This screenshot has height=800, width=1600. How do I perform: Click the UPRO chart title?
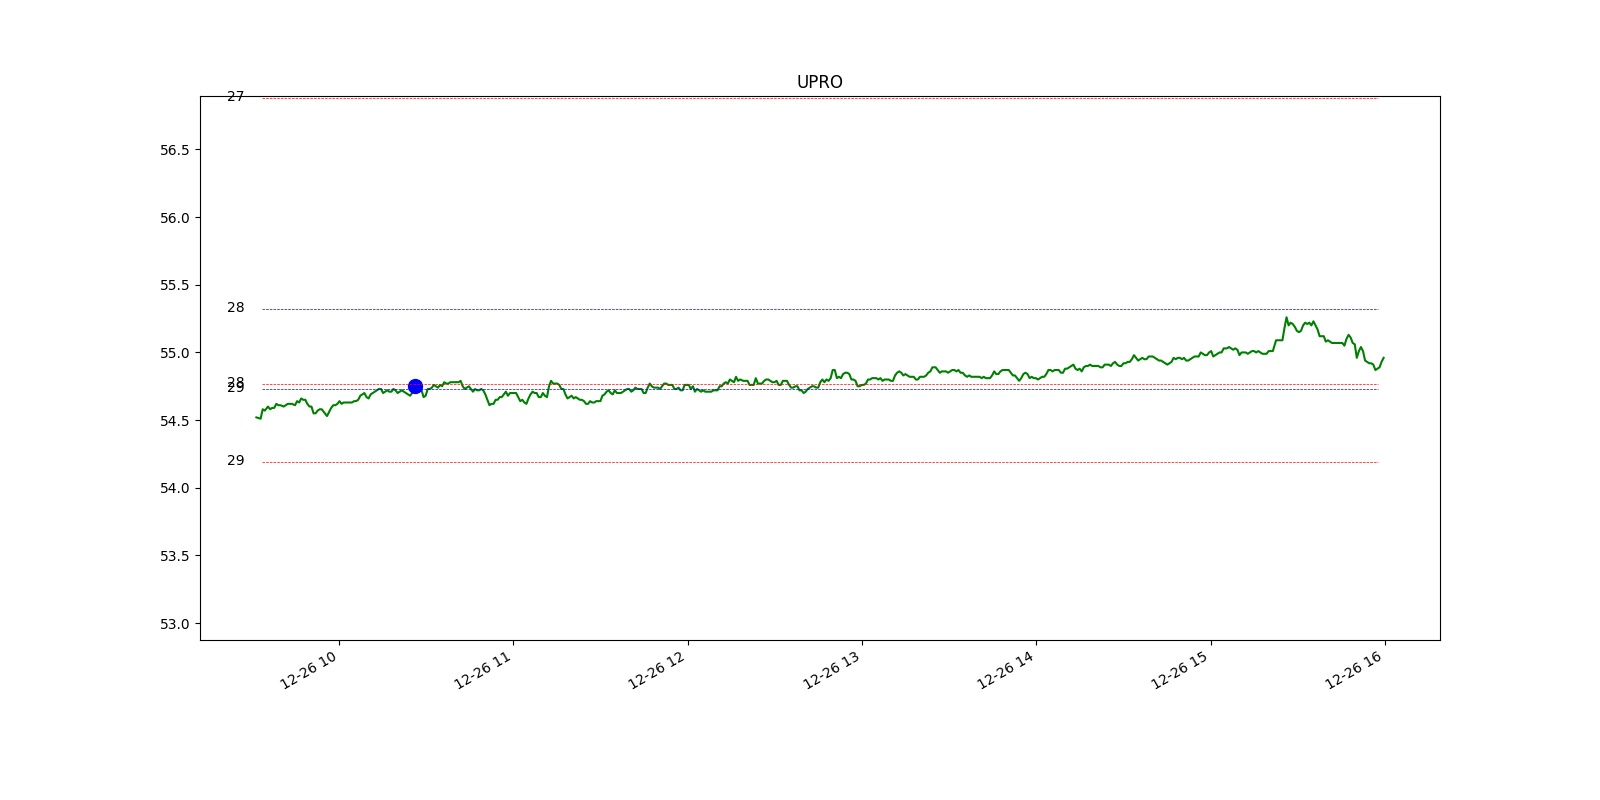(819, 82)
